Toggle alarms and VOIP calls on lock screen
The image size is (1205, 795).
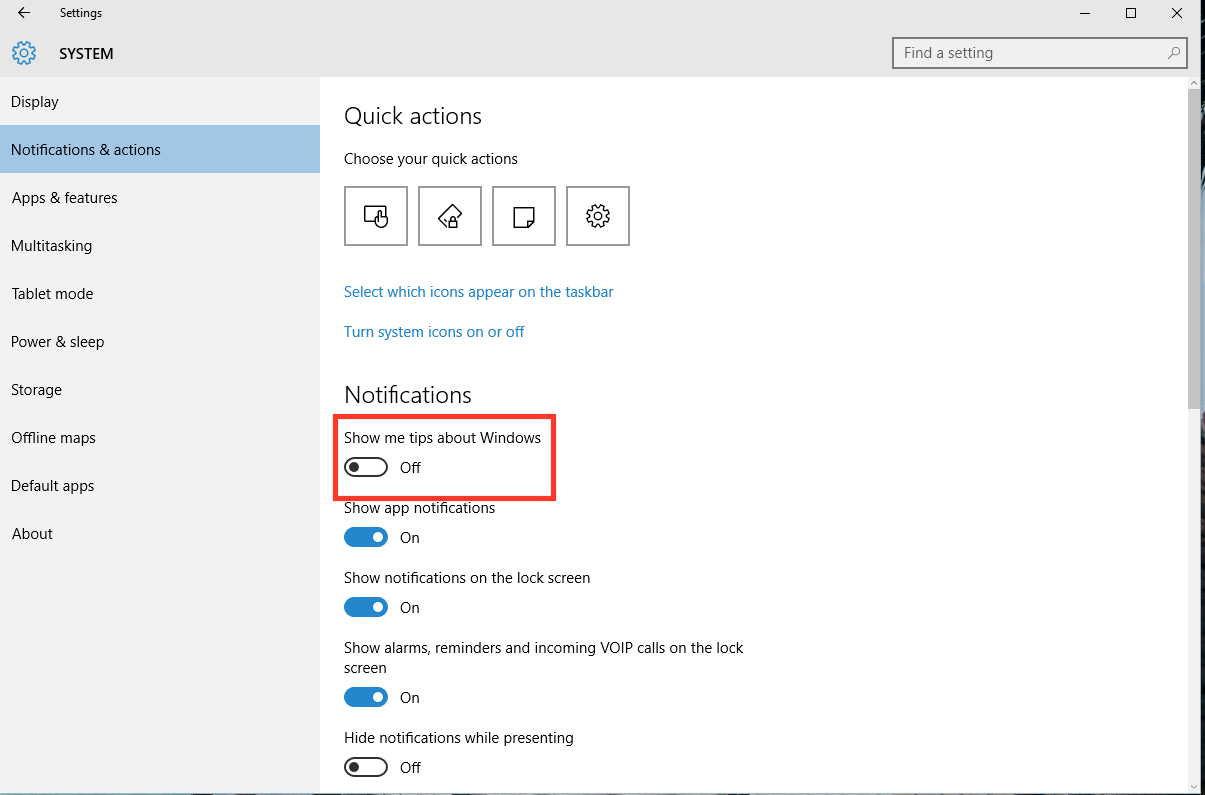[x=365, y=697]
